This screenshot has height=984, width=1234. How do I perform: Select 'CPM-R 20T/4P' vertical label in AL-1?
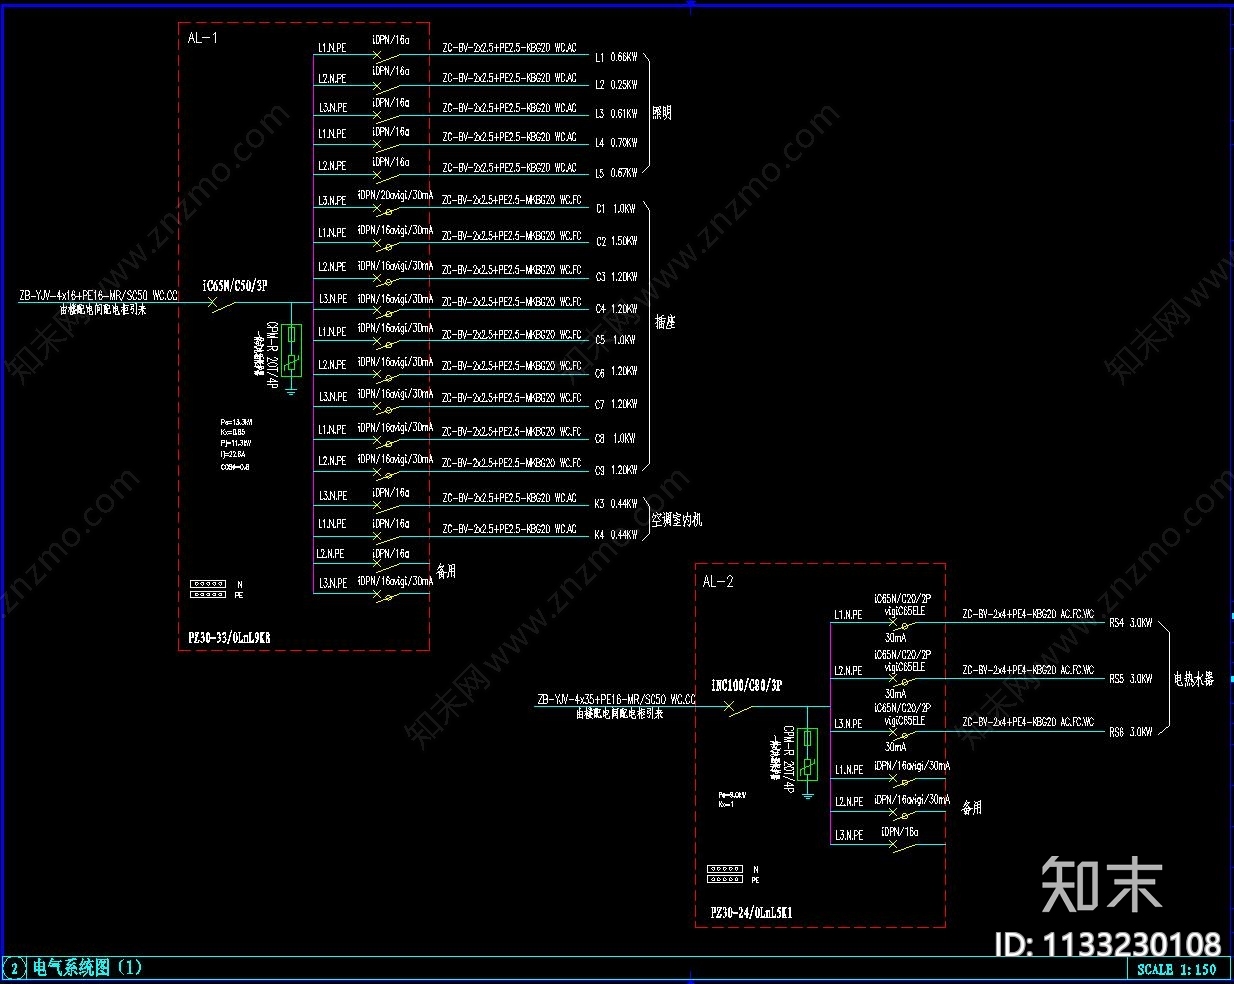point(272,355)
